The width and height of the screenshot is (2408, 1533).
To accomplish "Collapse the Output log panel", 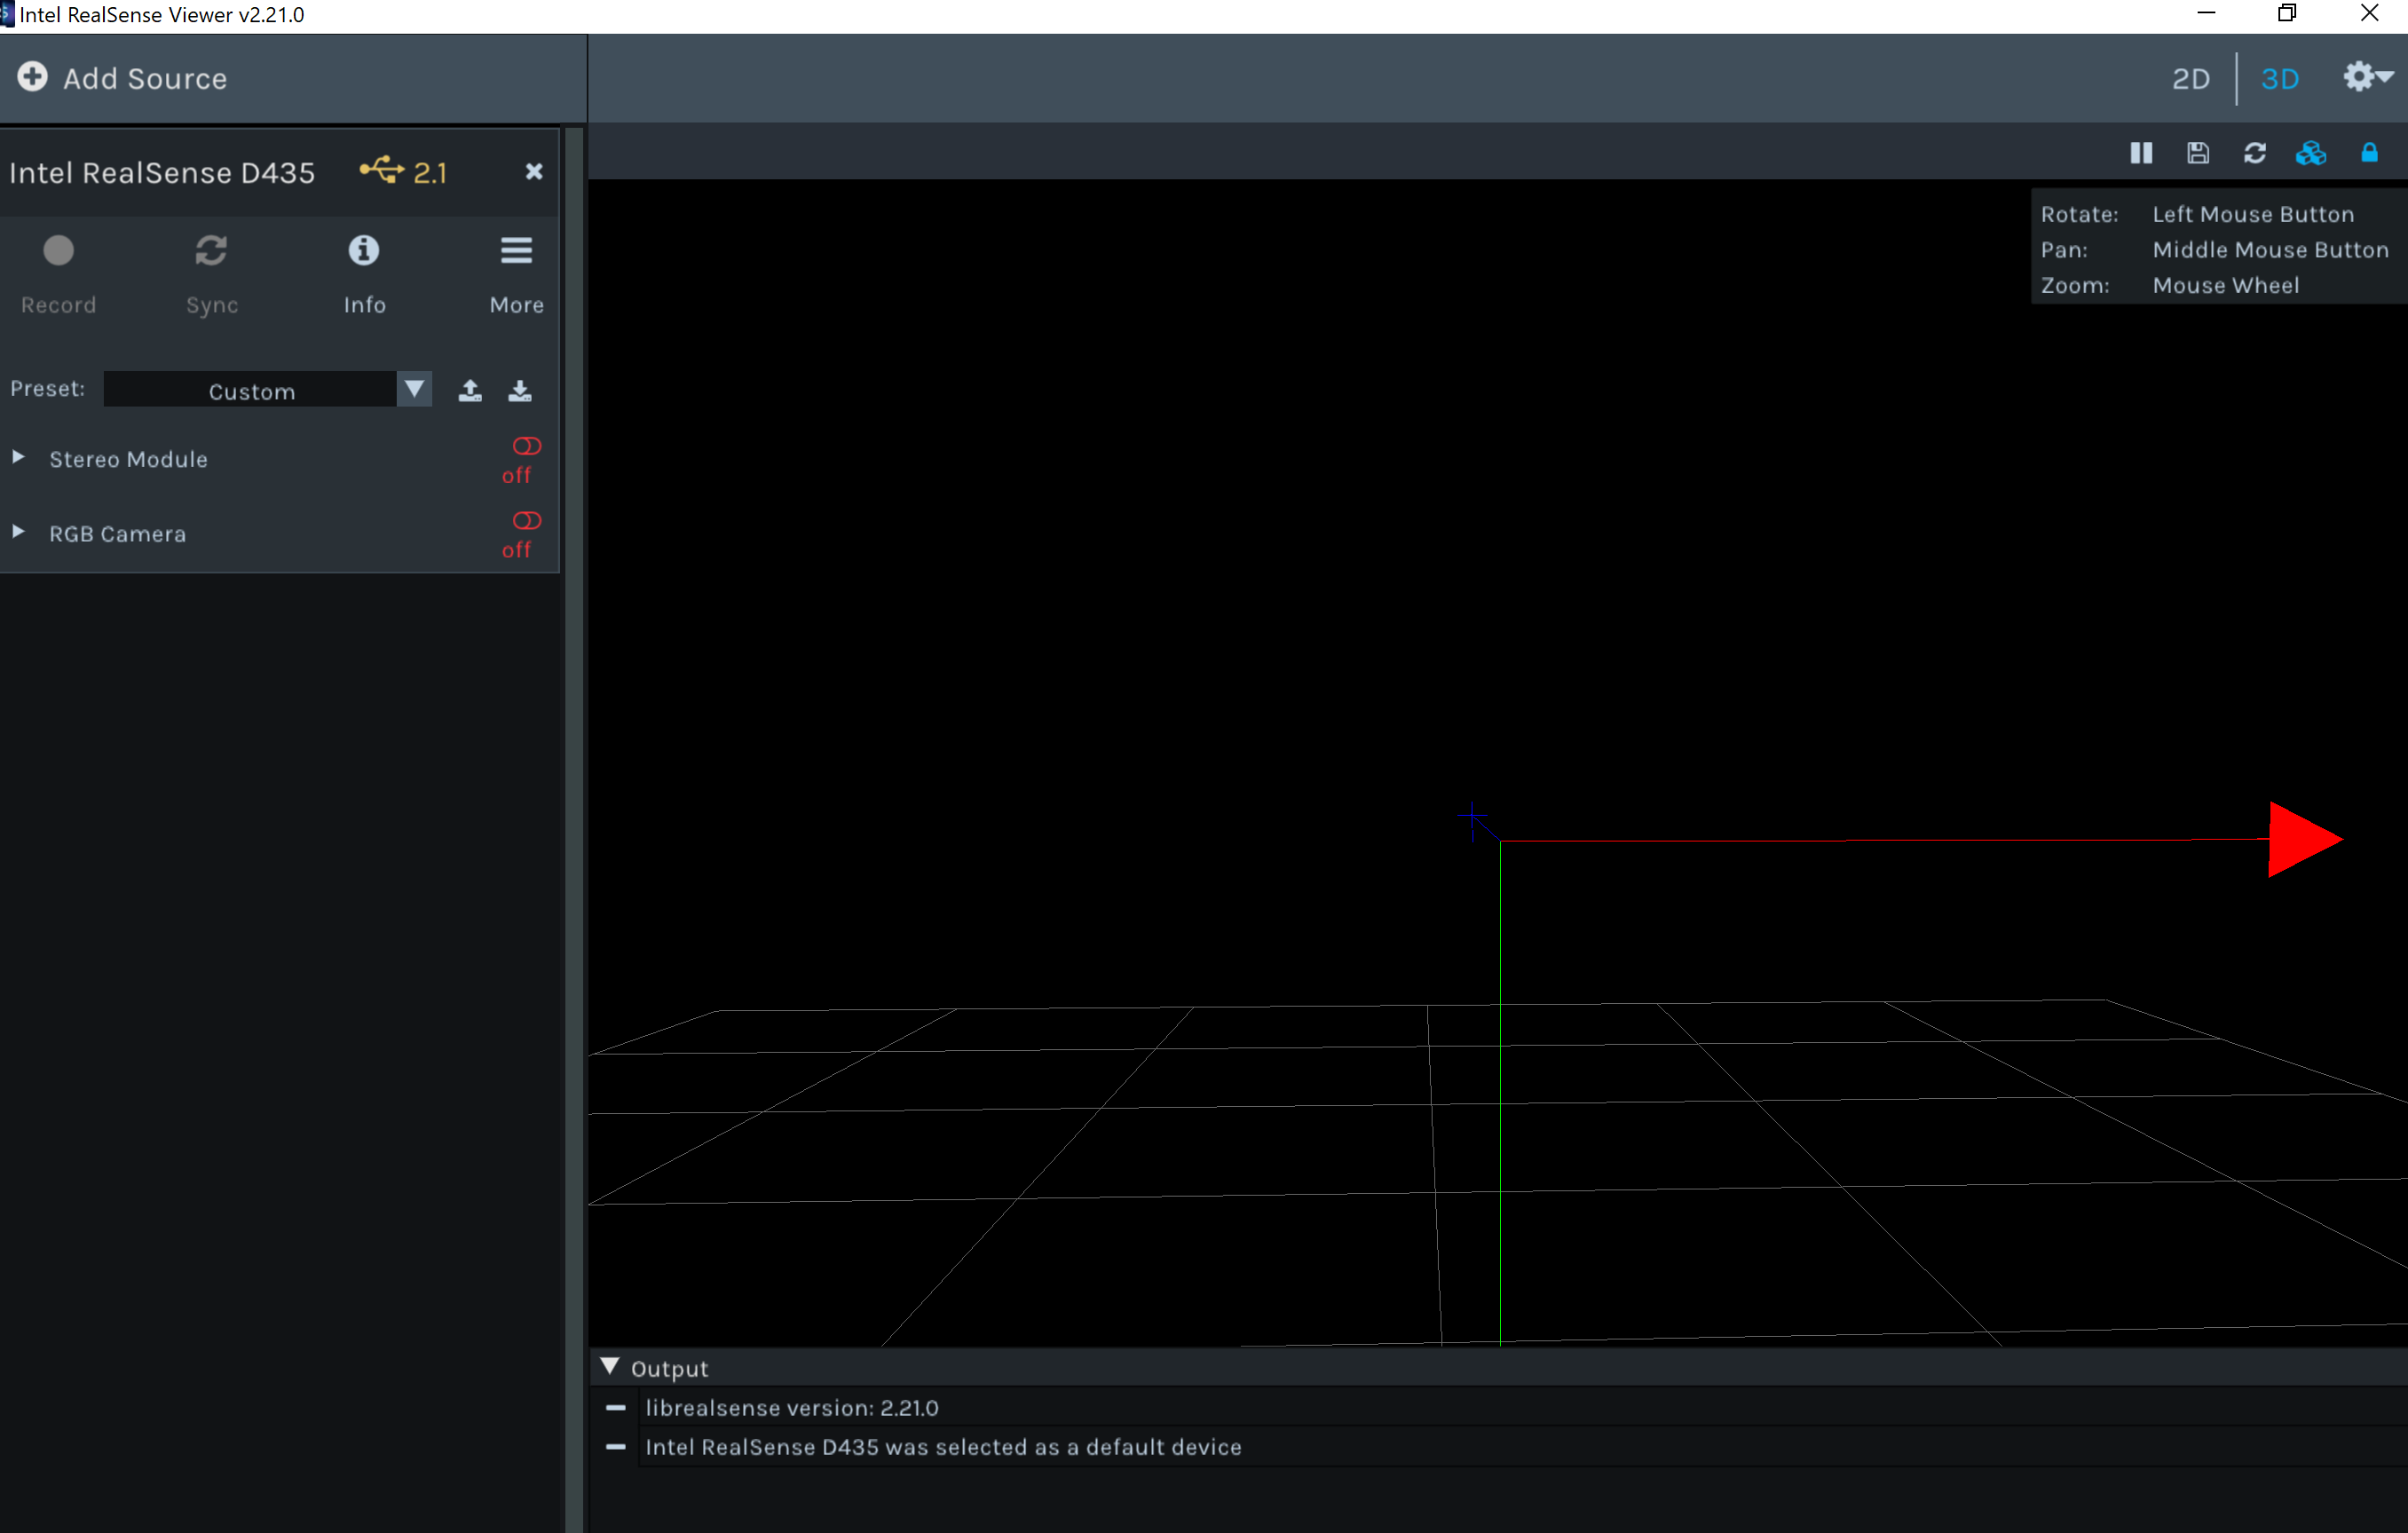I will pos(611,1366).
